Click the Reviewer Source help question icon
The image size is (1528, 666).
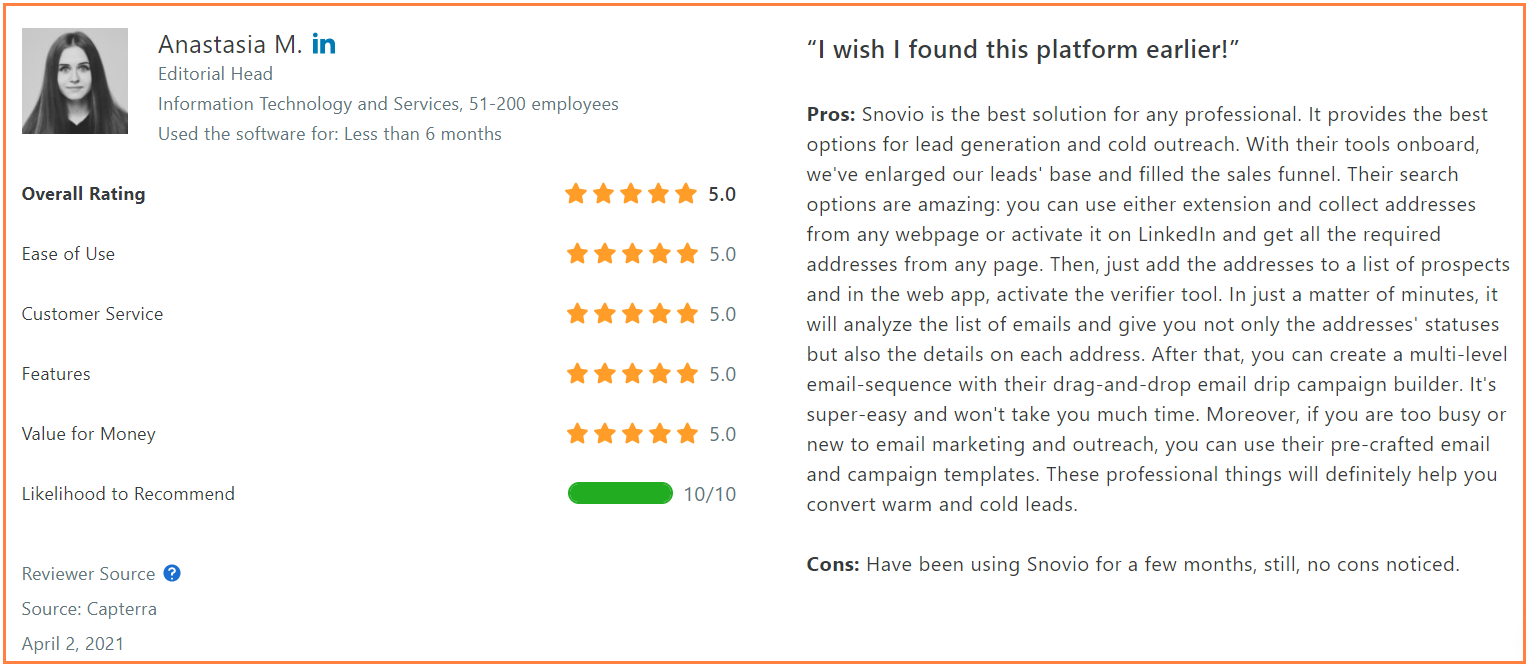[x=172, y=573]
